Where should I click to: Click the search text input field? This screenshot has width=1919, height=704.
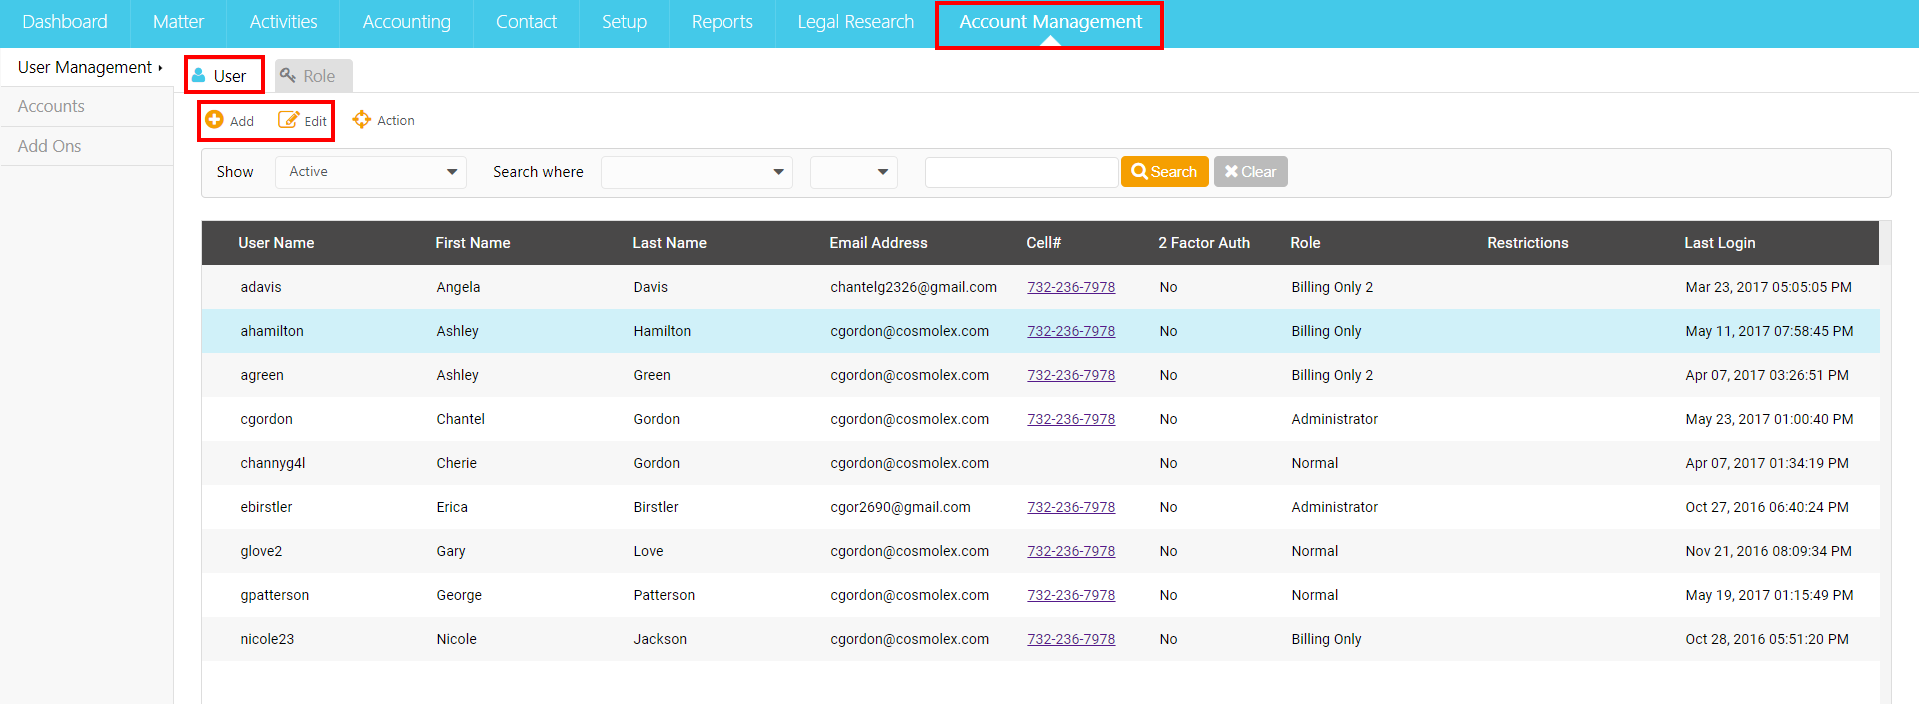pyautogui.click(x=1021, y=172)
